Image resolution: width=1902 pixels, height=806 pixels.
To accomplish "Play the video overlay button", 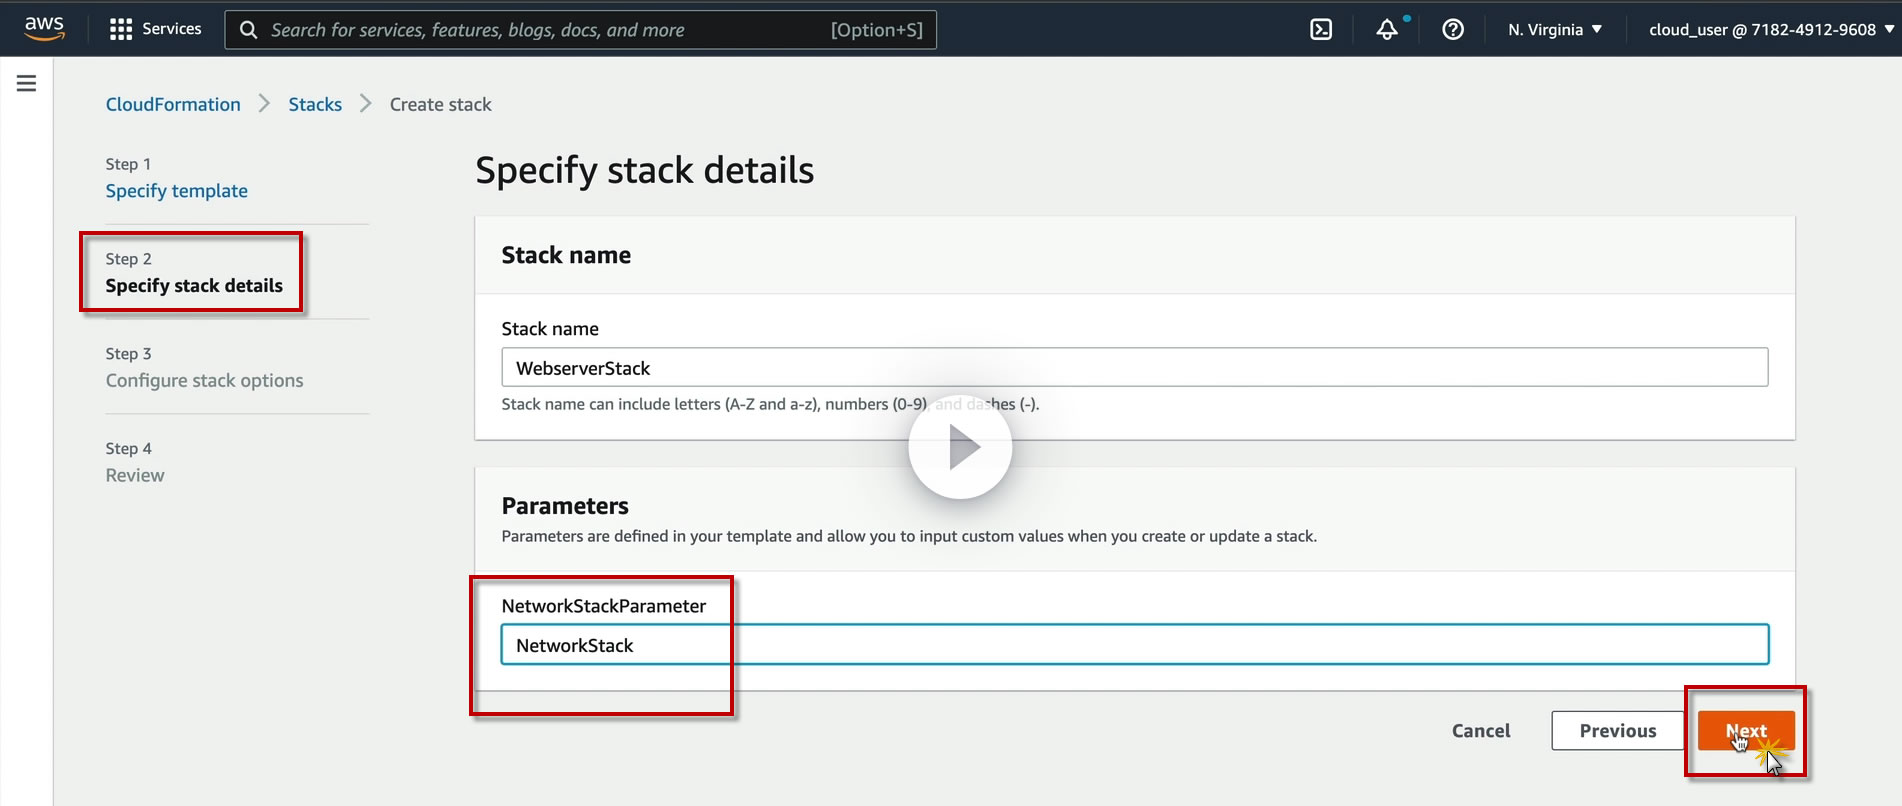I will pyautogui.click(x=960, y=447).
